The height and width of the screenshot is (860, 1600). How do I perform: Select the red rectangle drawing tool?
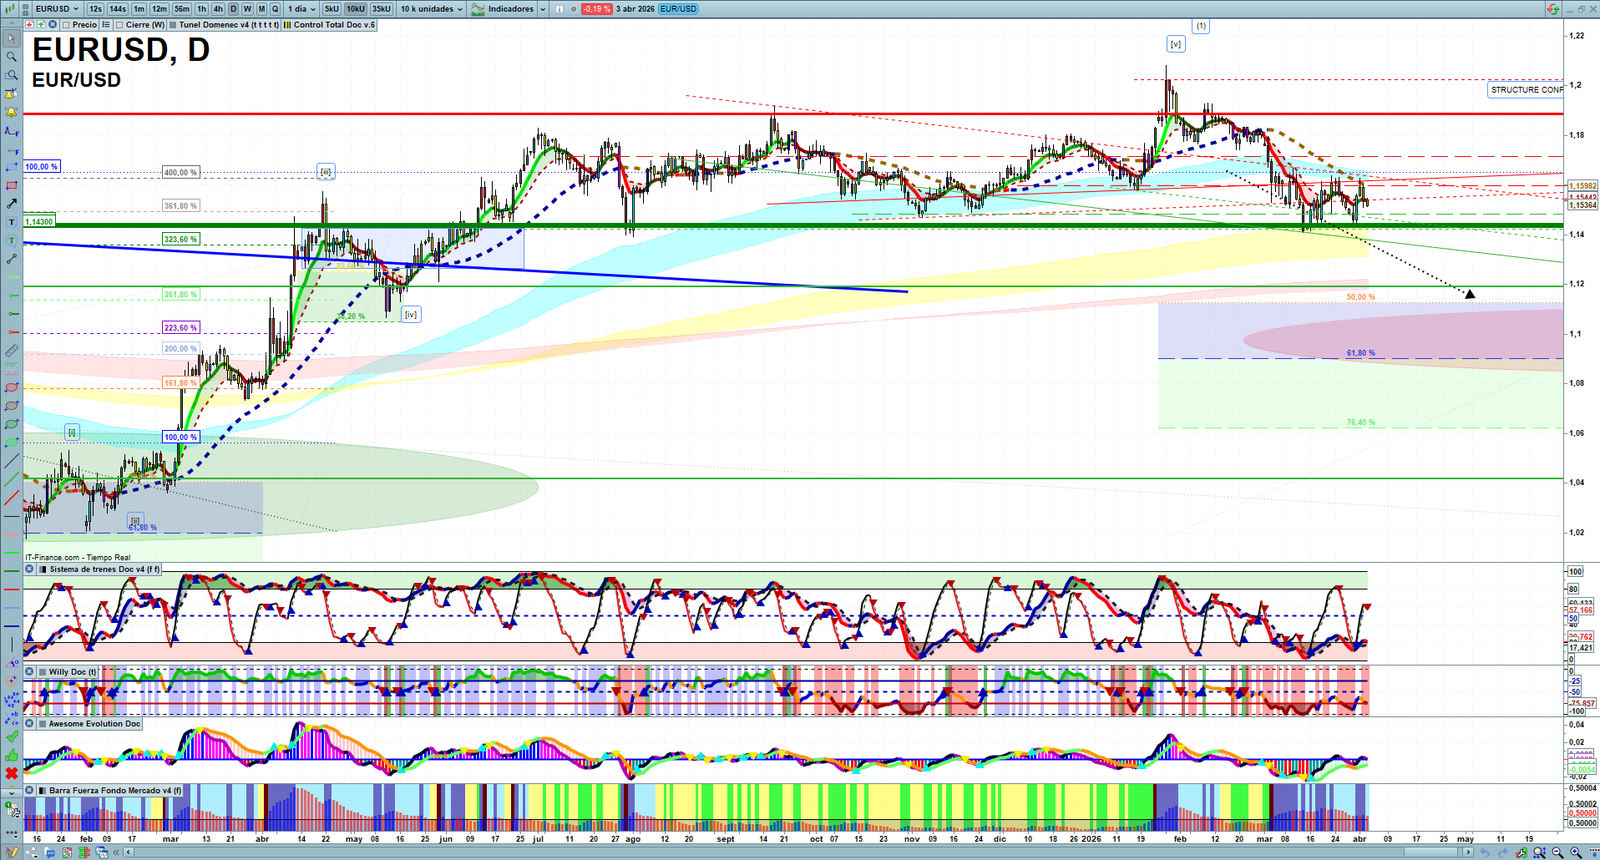11,185
